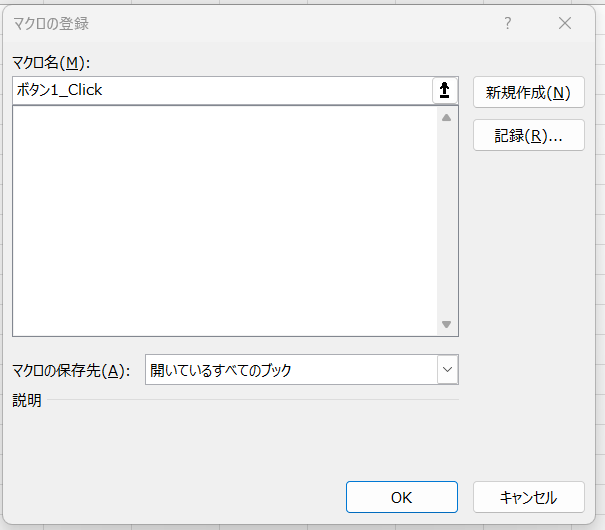Click the macro list scroll up arrow
The image size is (605, 530).
click(x=446, y=117)
